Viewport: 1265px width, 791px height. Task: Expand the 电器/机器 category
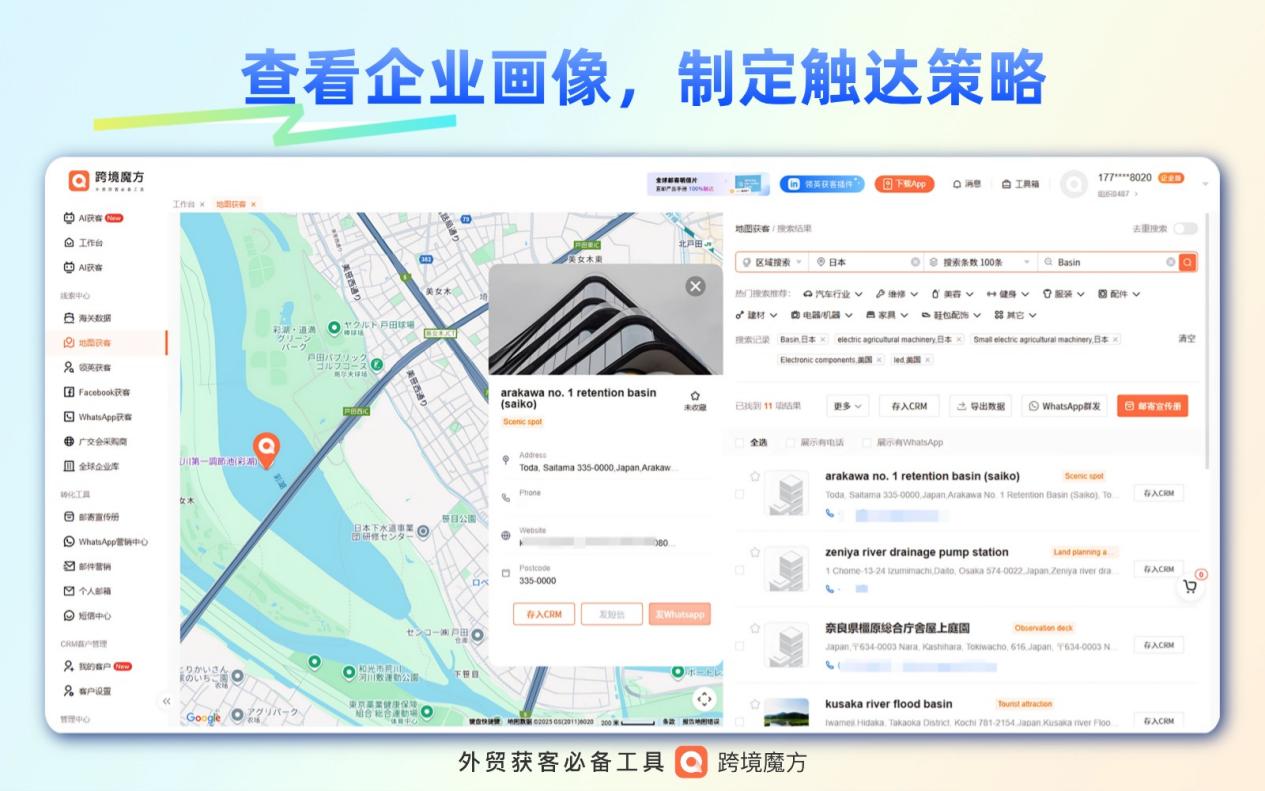point(822,315)
